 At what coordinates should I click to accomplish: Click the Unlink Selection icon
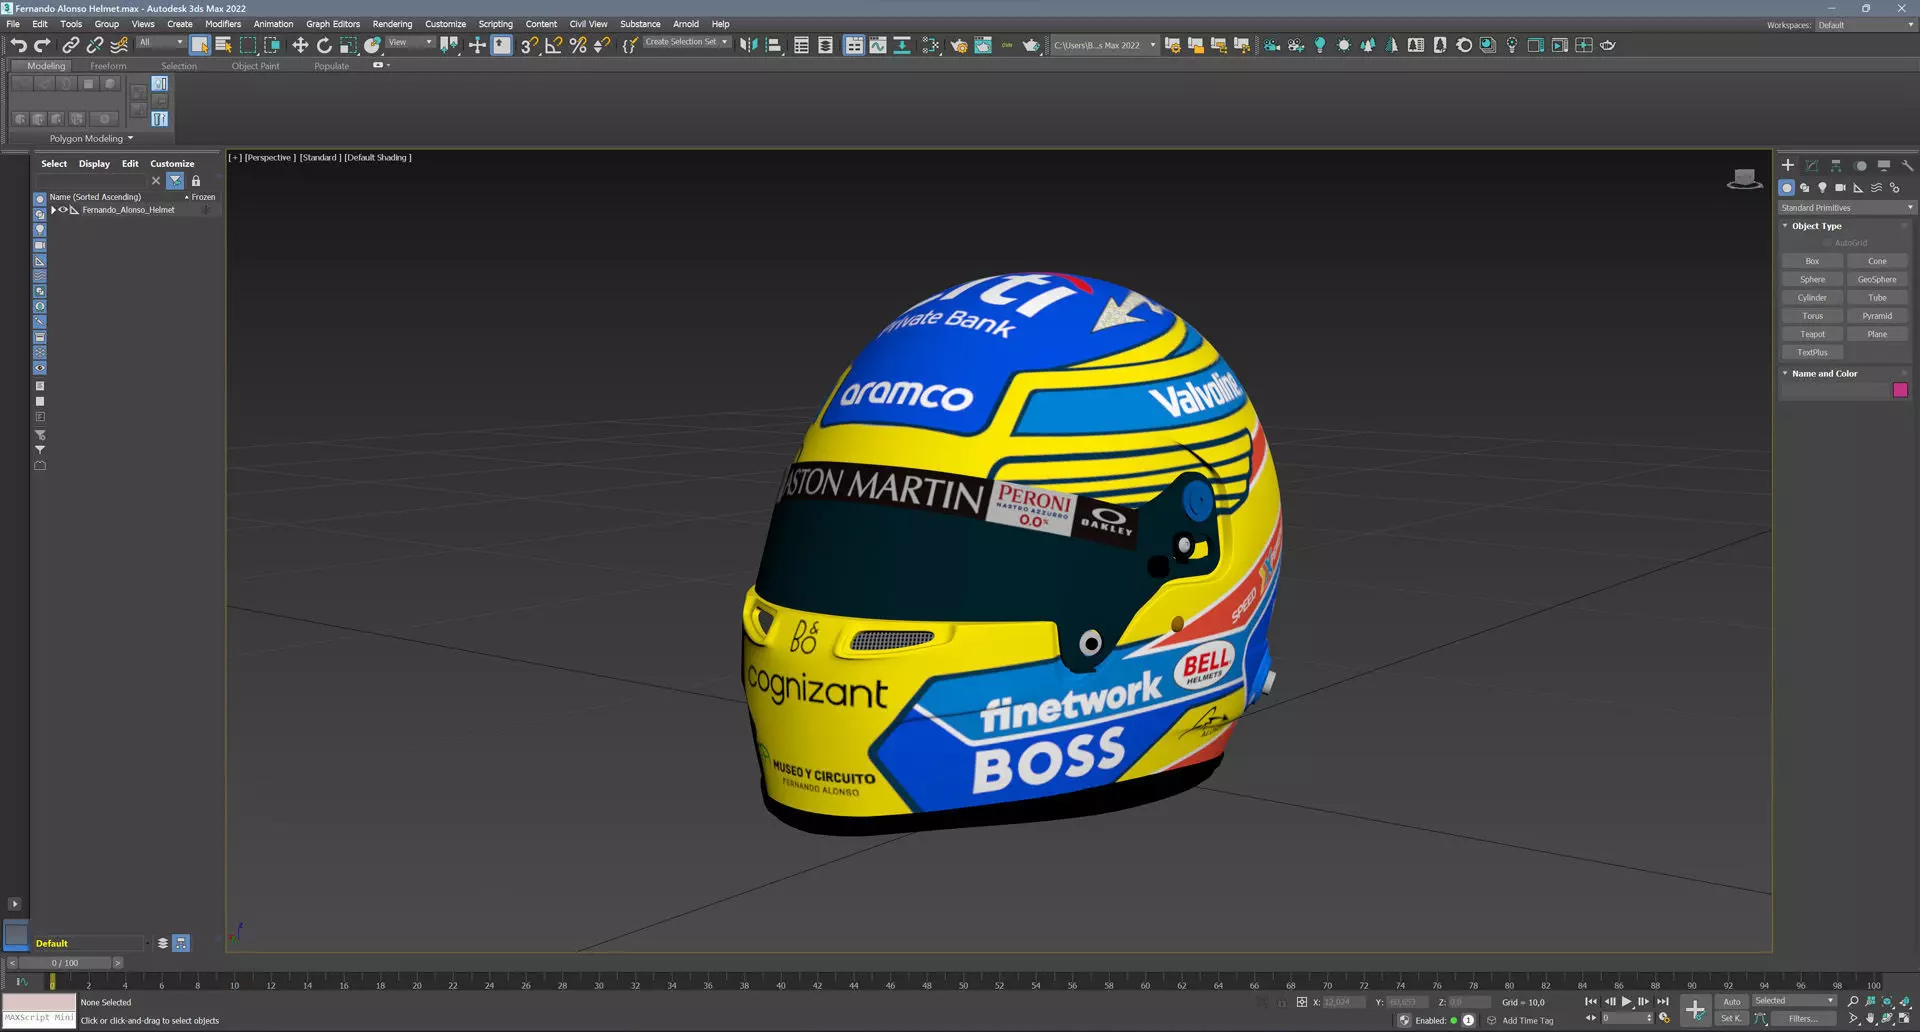[x=95, y=45]
